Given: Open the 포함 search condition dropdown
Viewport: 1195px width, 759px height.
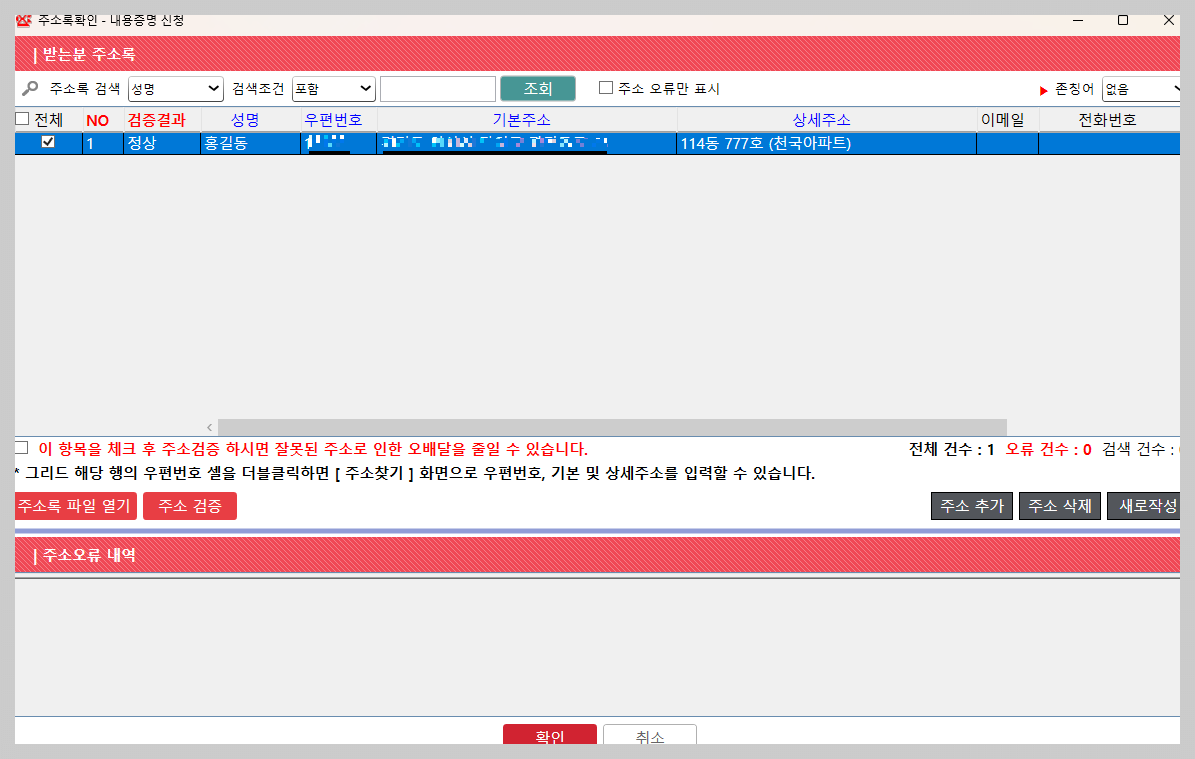Looking at the screenshot, I should (333, 88).
